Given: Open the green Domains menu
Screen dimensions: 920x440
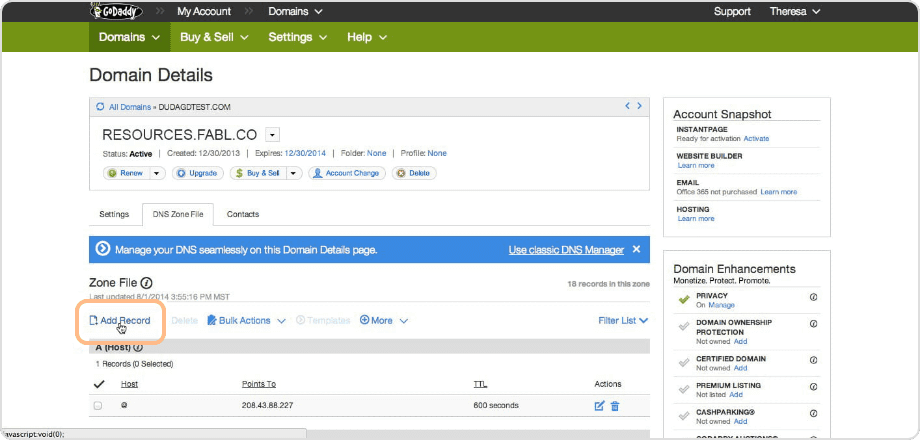Looking at the screenshot, I should point(130,37).
